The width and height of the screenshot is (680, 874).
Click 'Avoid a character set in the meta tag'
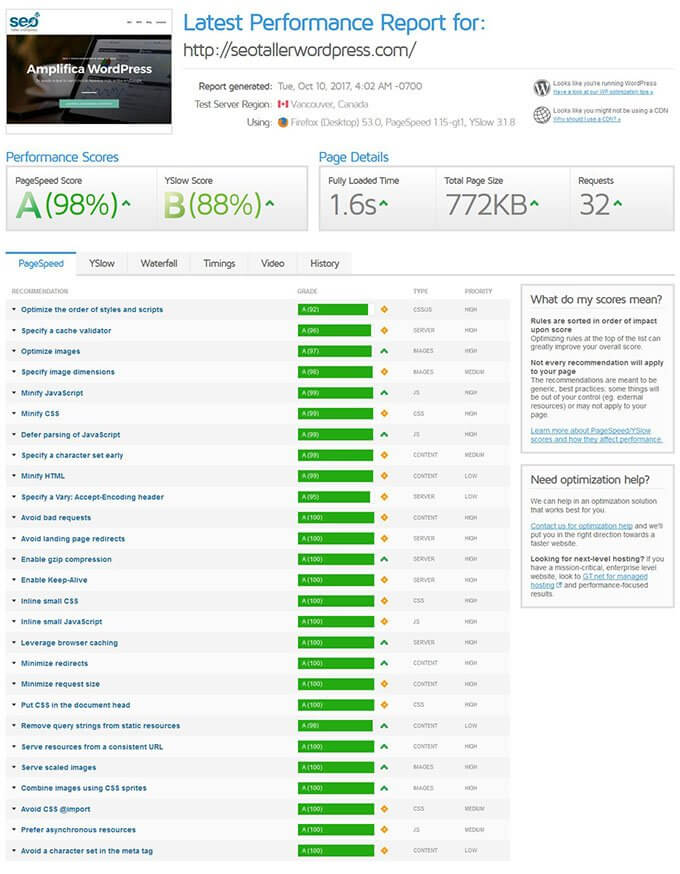(86, 851)
